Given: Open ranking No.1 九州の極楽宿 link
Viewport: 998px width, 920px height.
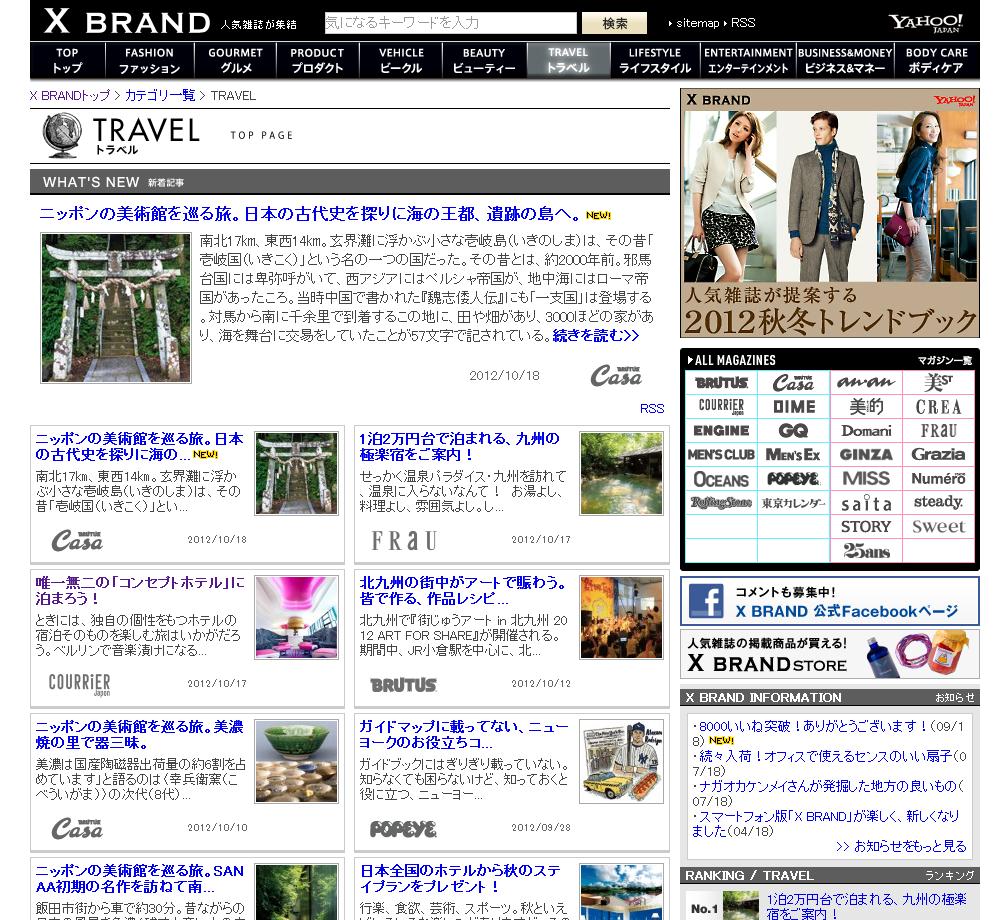Looking at the screenshot, I should pyautogui.click(x=866, y=907).
